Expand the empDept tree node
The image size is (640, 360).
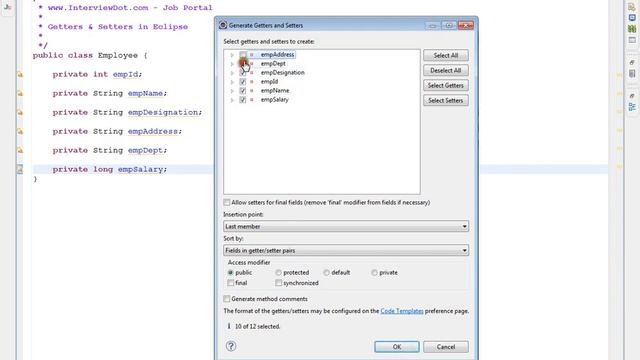(x=232, y=64)
